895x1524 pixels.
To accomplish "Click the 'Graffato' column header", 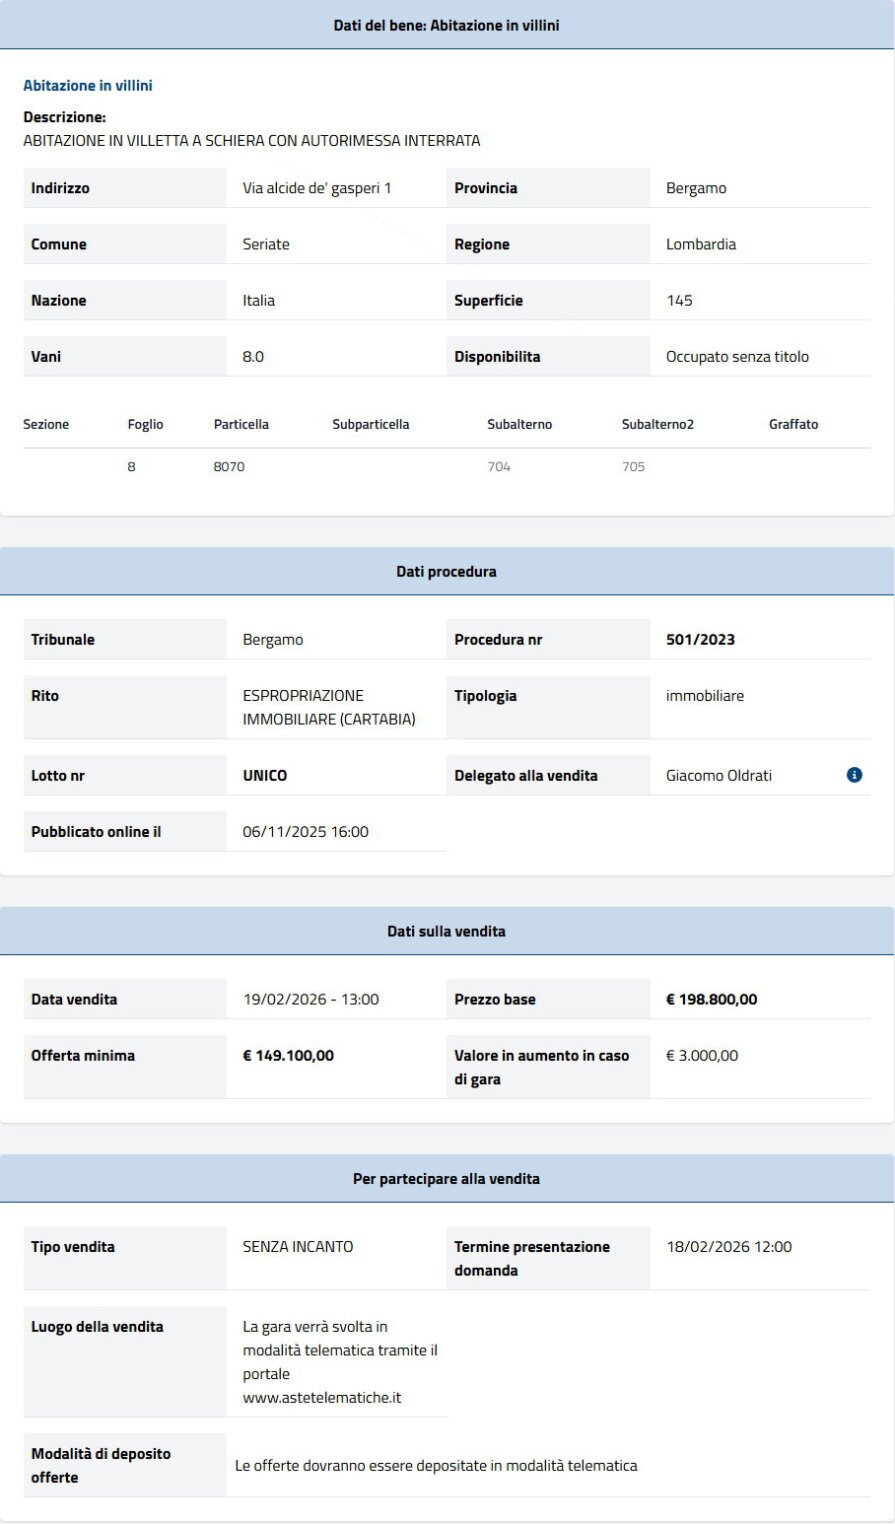I will [793, 424].
